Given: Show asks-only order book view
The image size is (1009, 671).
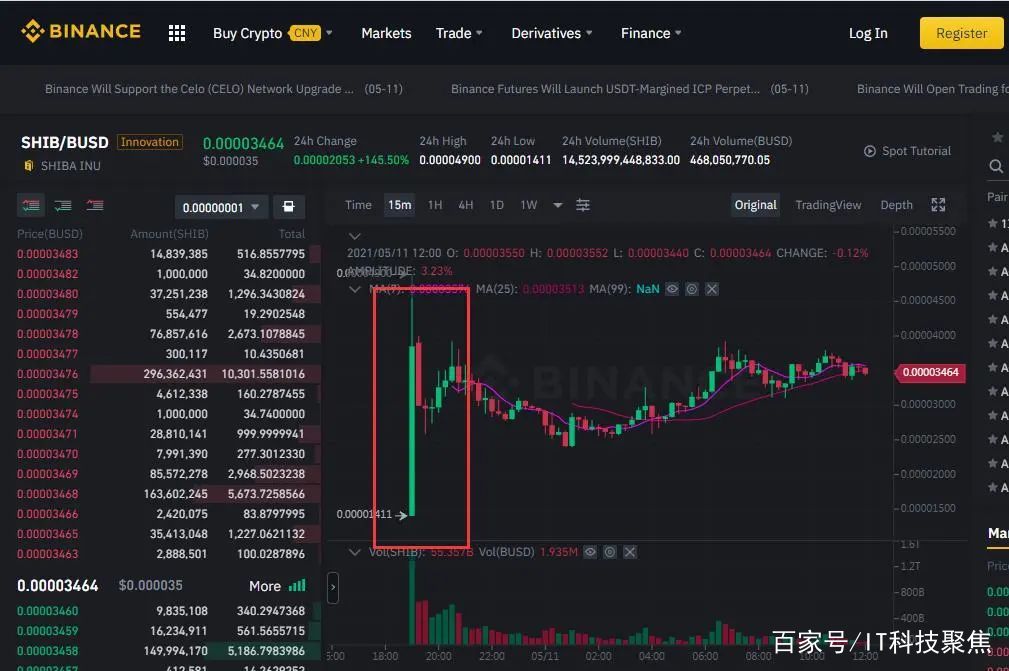Looking at the screenshot, I should (95, 205).
